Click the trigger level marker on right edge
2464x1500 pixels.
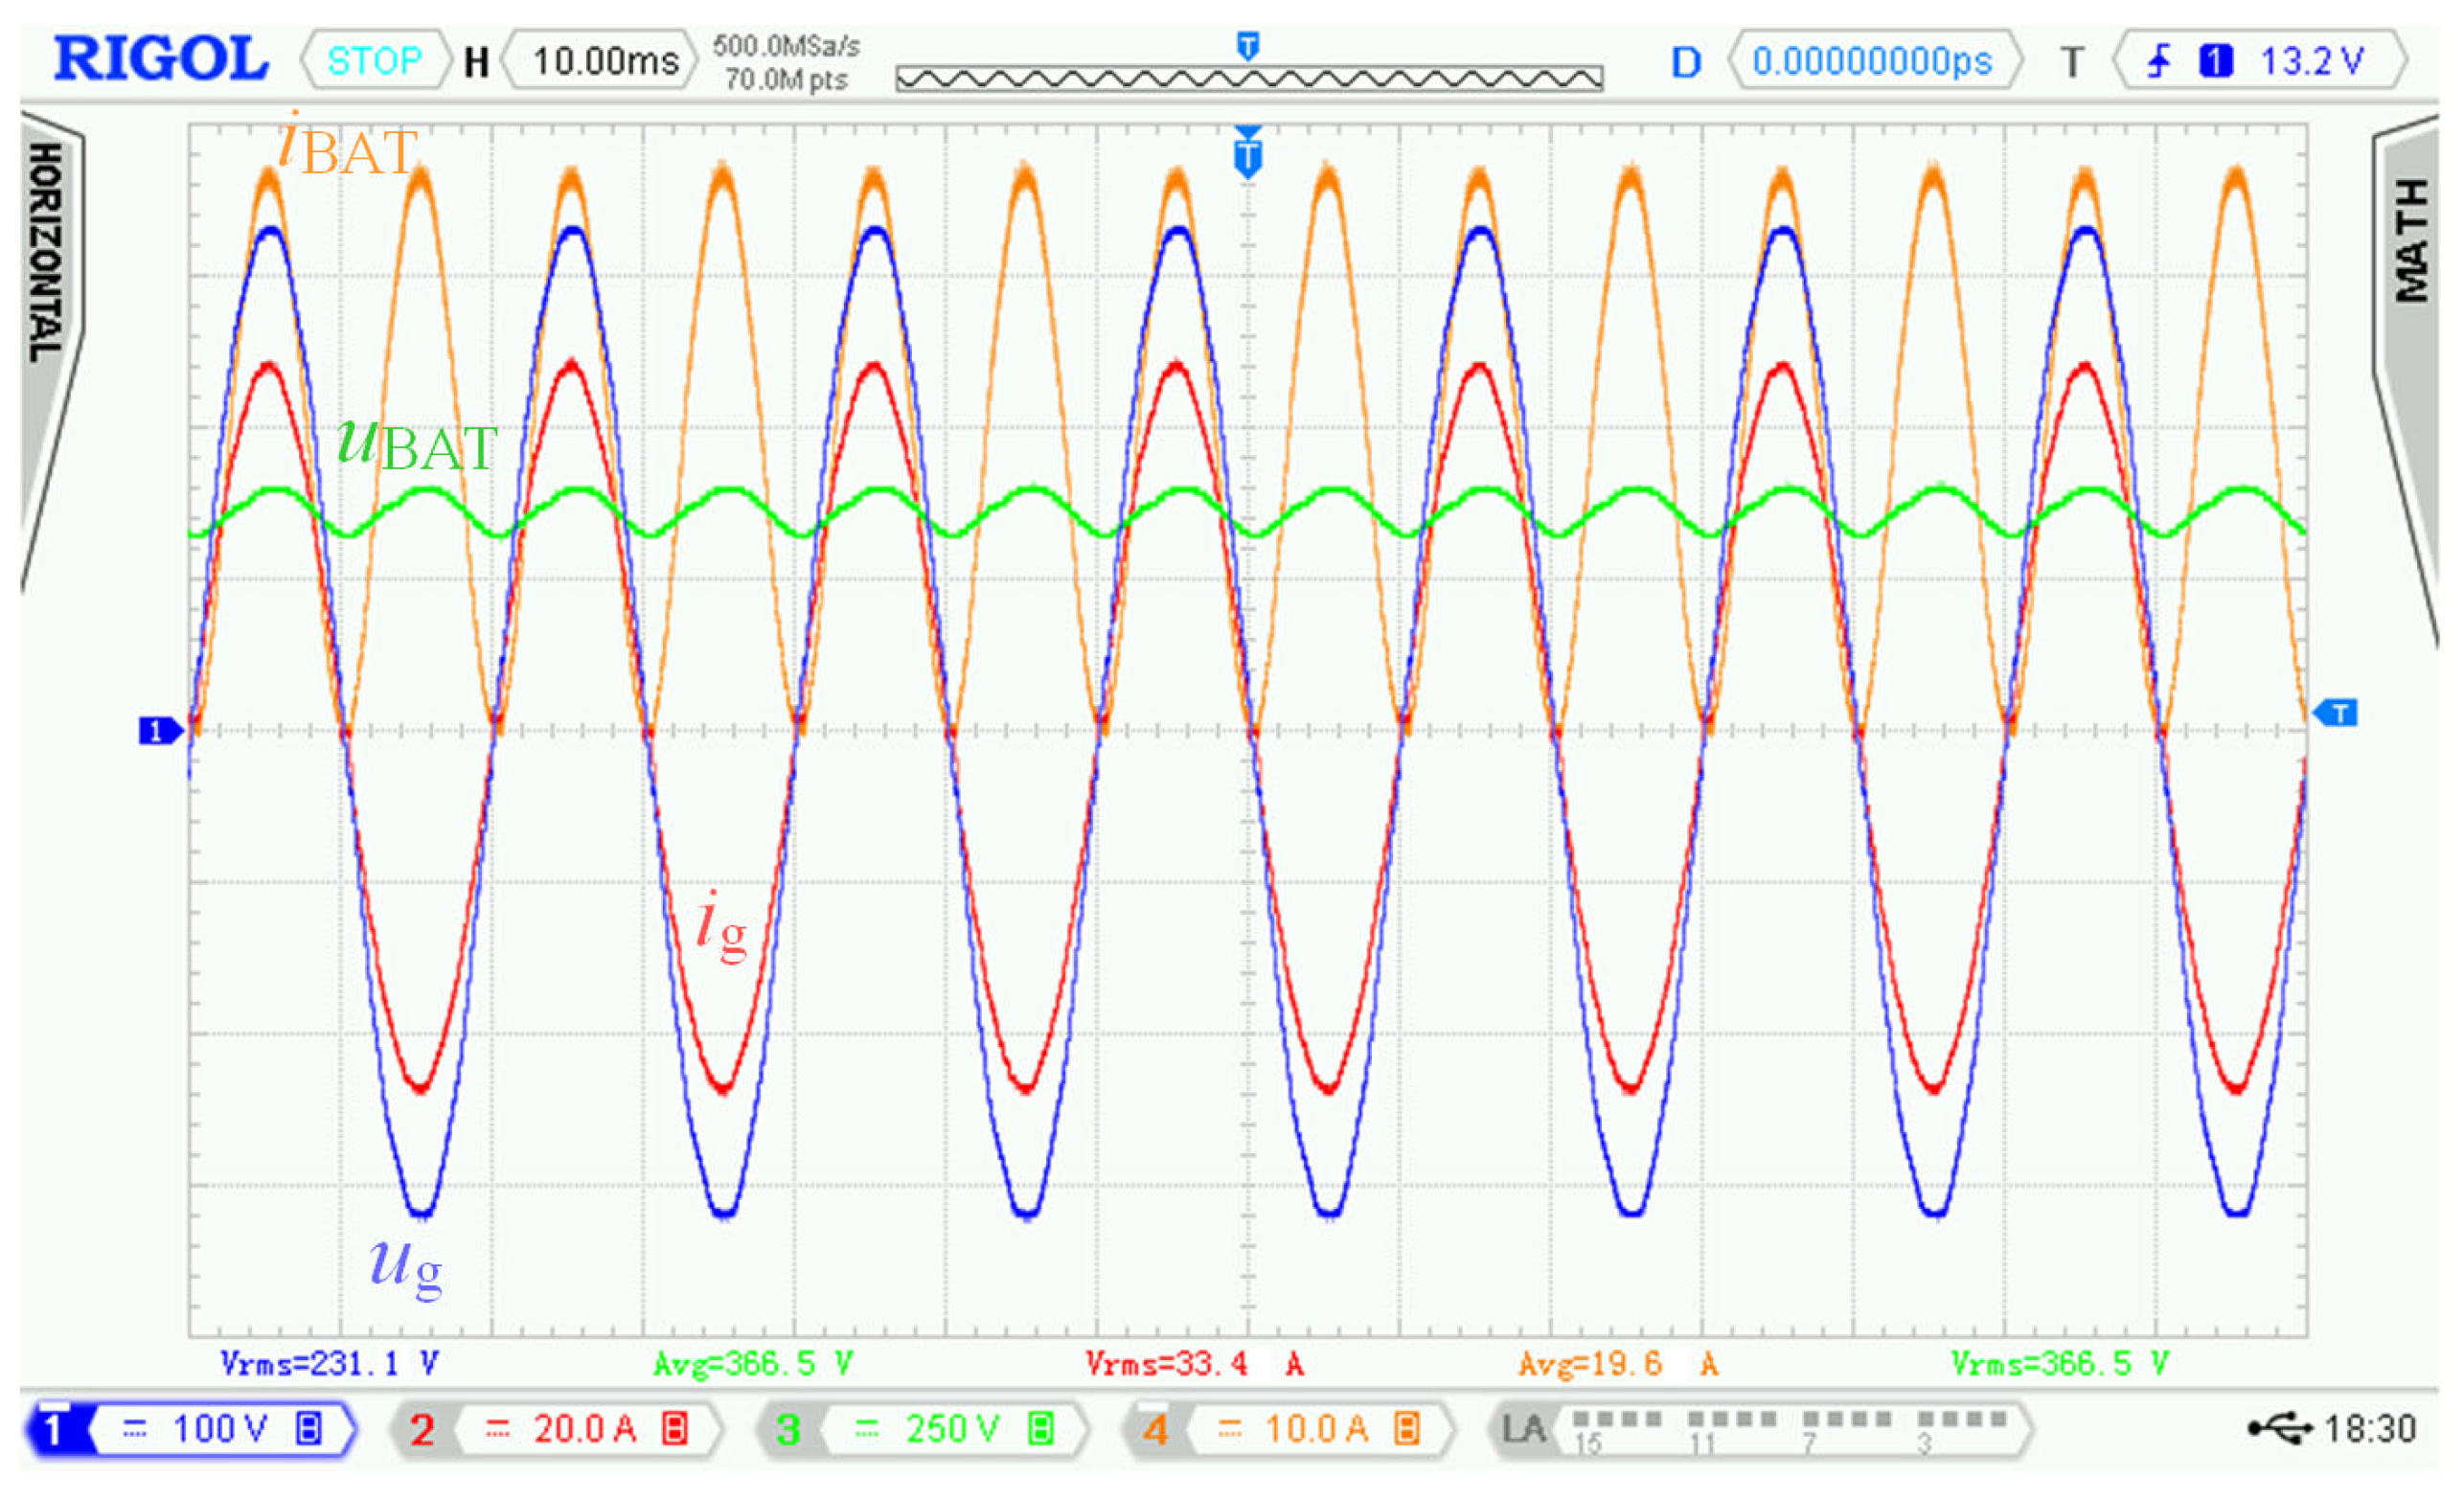tap(2338, 713)
